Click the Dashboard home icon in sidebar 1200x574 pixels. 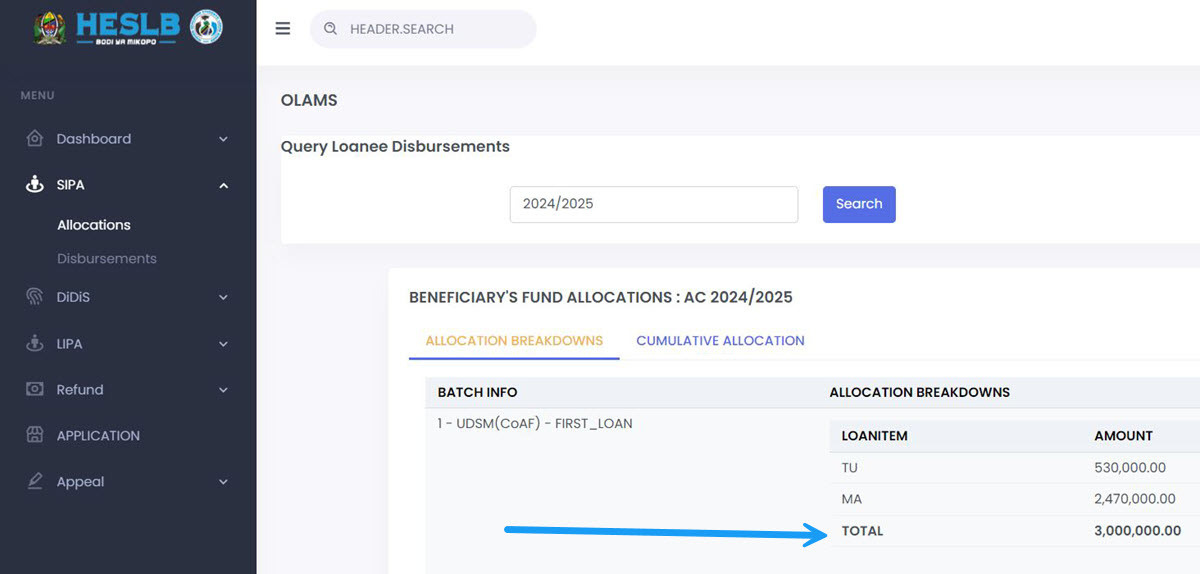tap(35, 139)
